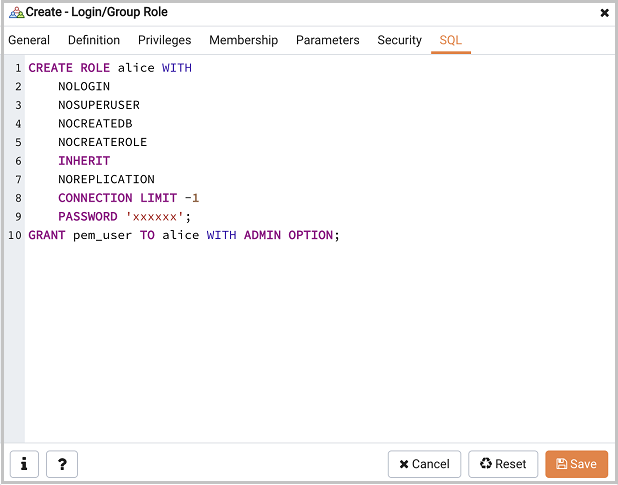Click the NOLOGIN line in SQL

(x=84, y=86)
